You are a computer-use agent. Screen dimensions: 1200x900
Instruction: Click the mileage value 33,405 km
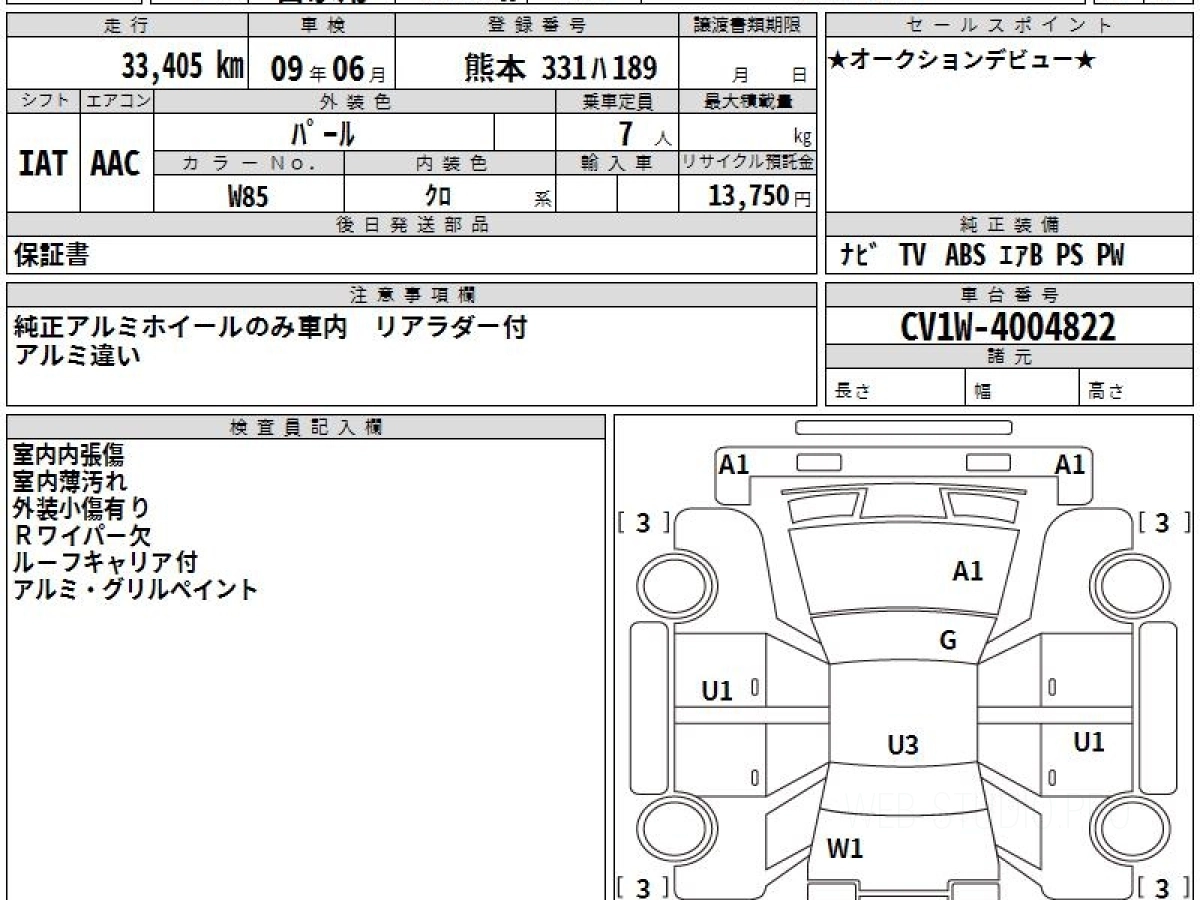tap(183, 67)
